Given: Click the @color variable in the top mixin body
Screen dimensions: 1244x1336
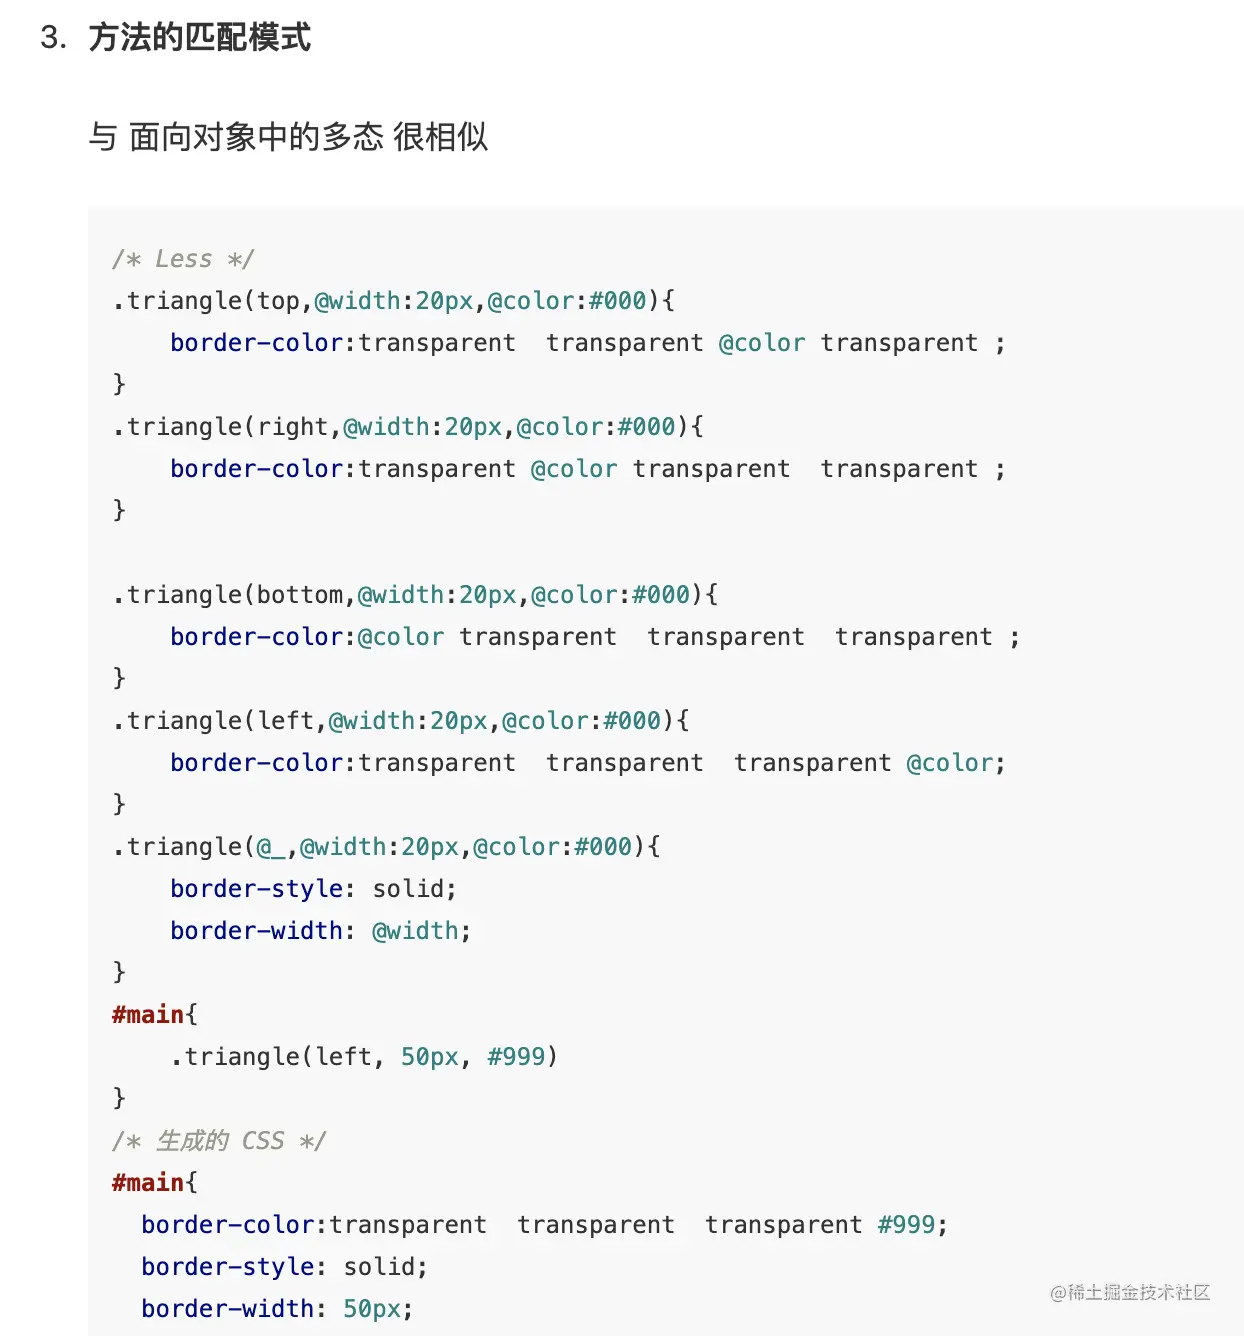Looking at the screenshot, I should point(762,343).
